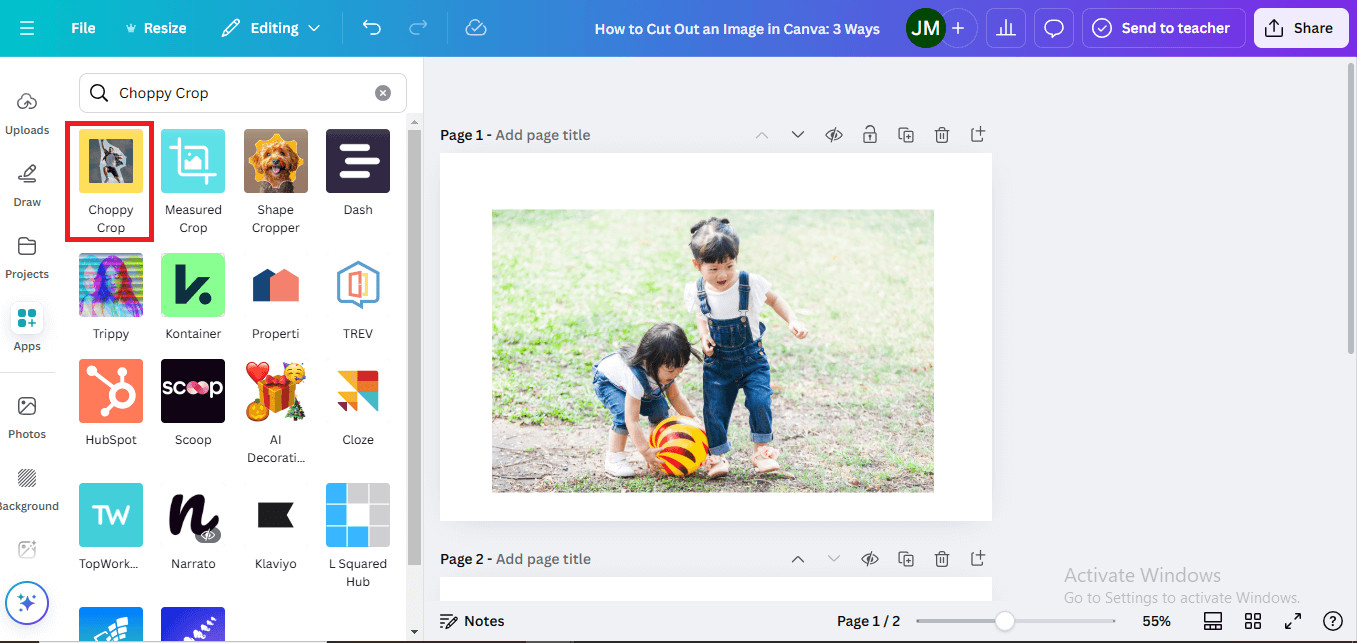Click the Share button
This screenshot has height=643, width=1357.
[1300, 28]
